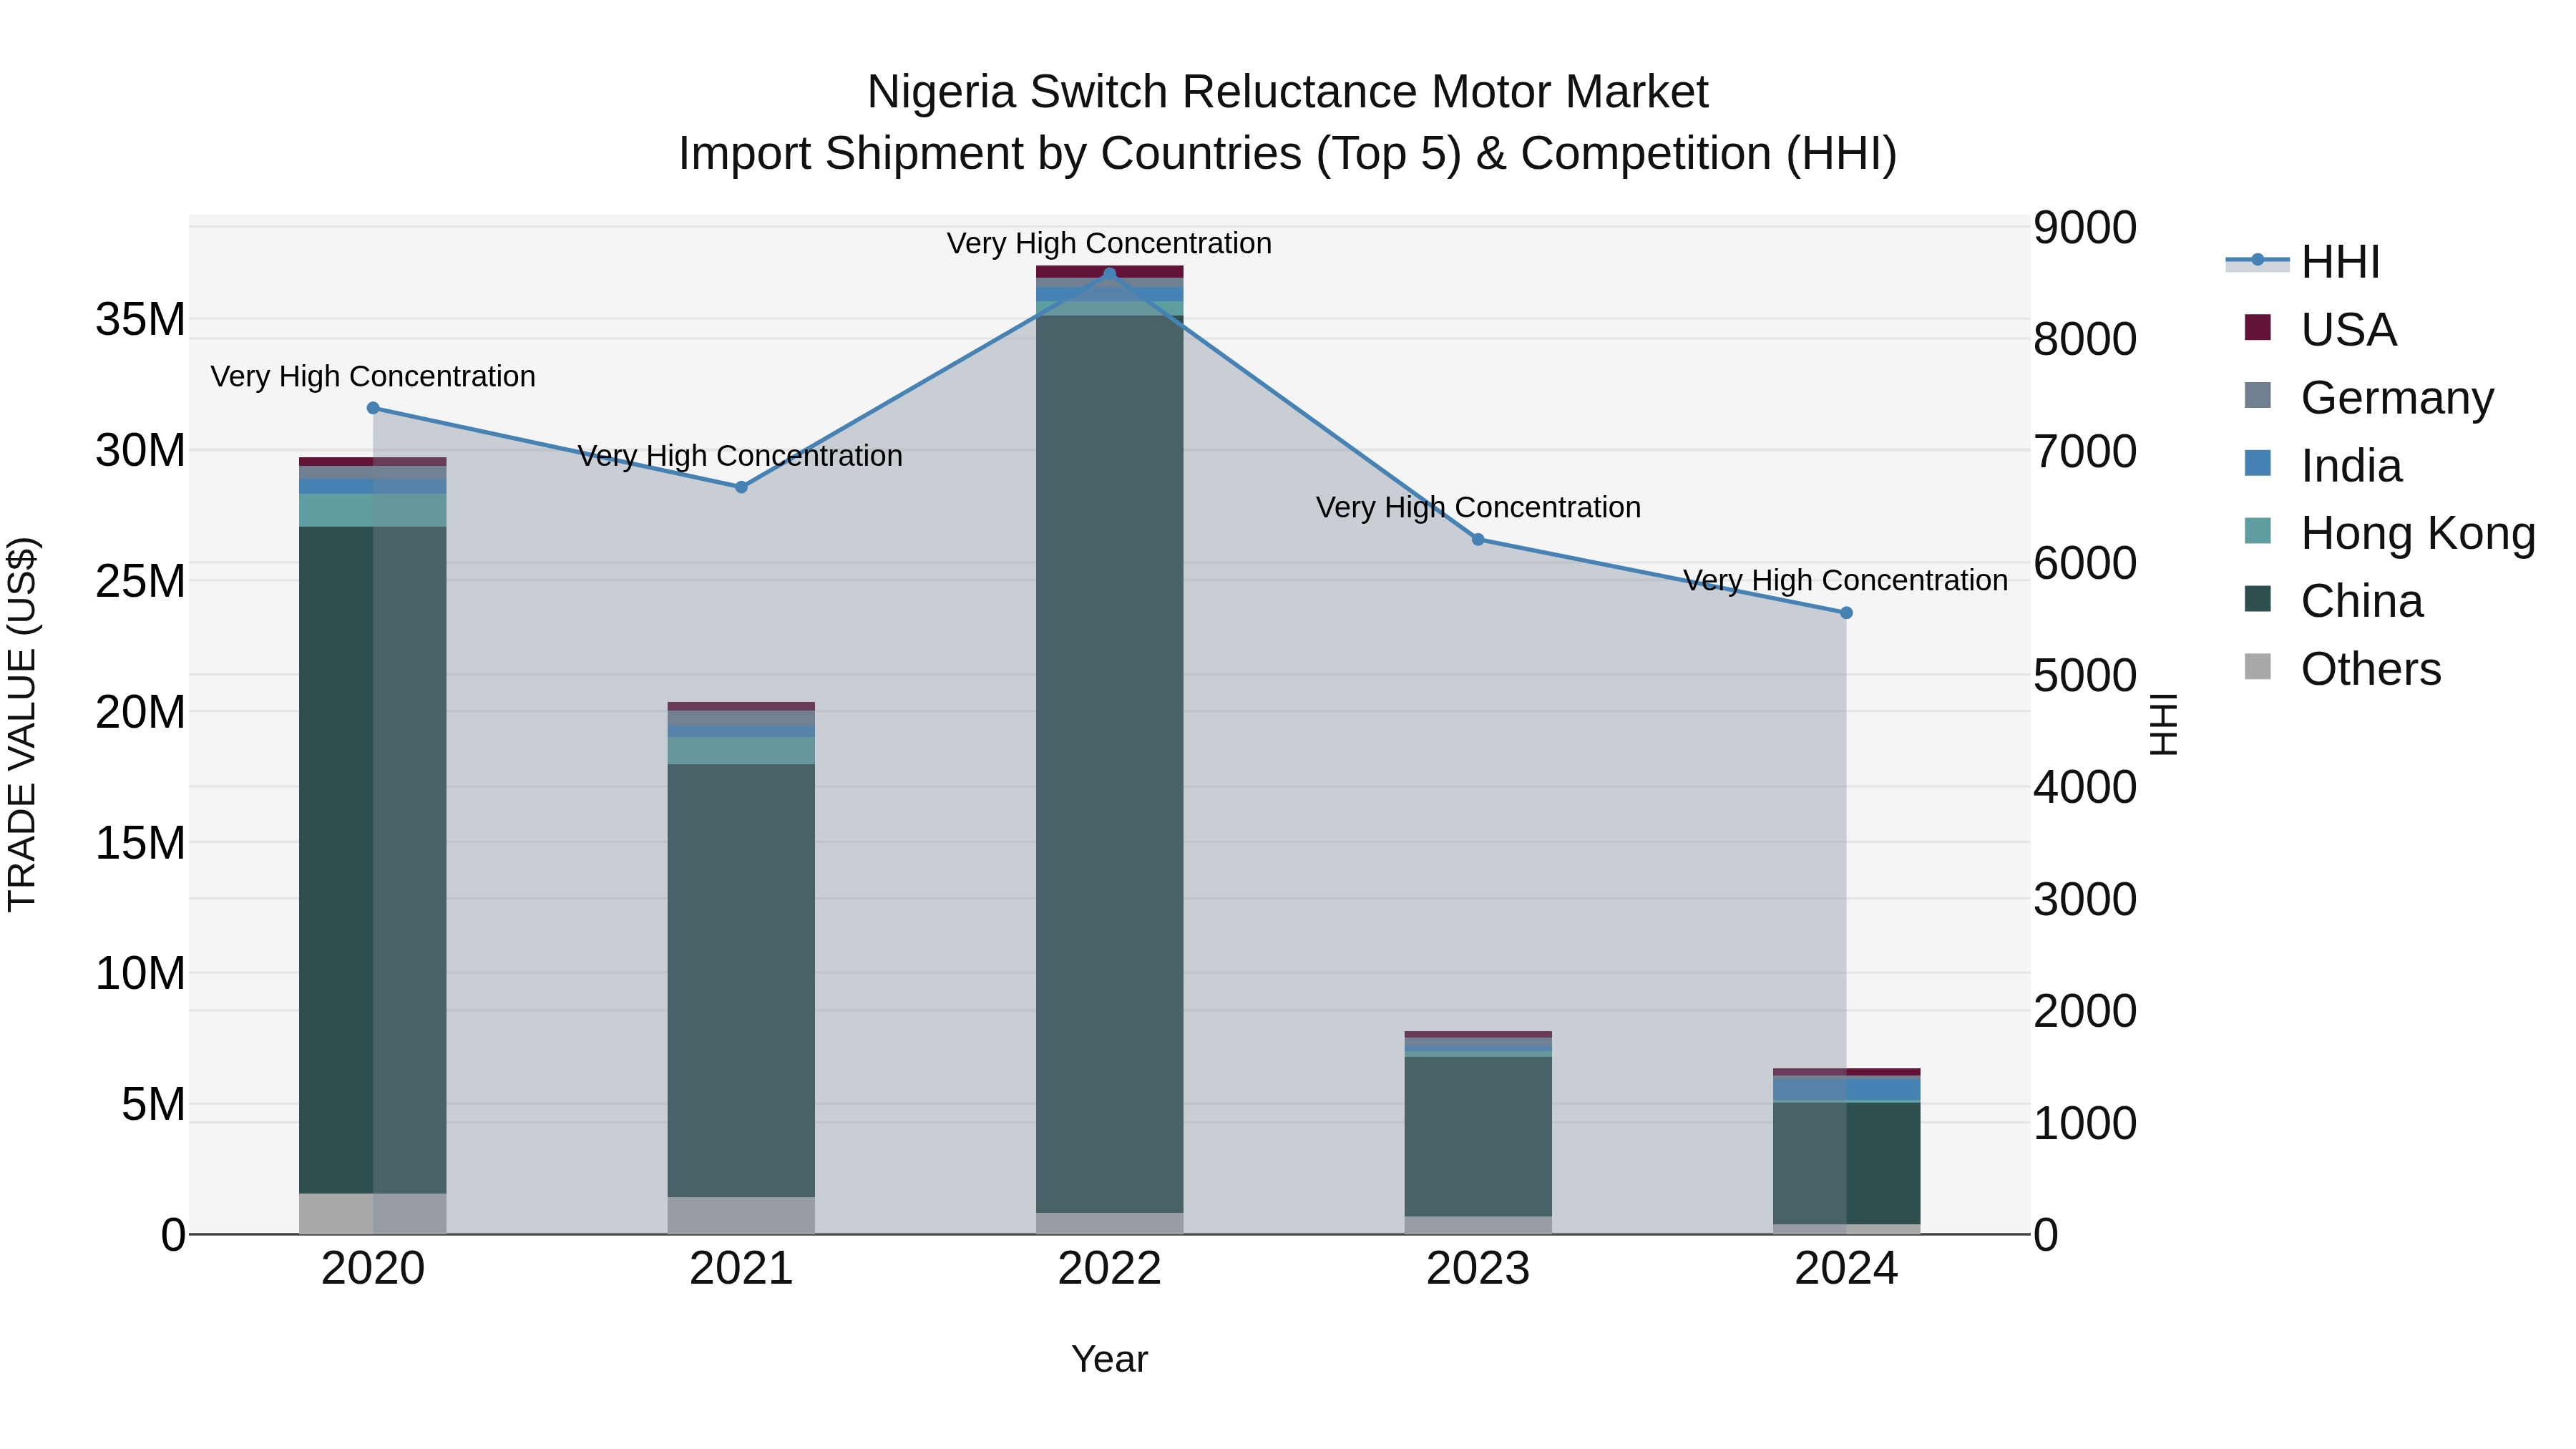This screenshot has height=1449, width=2576.
Task: Toggle the Hong Kong legend entry
Action: click(2390, 533)
